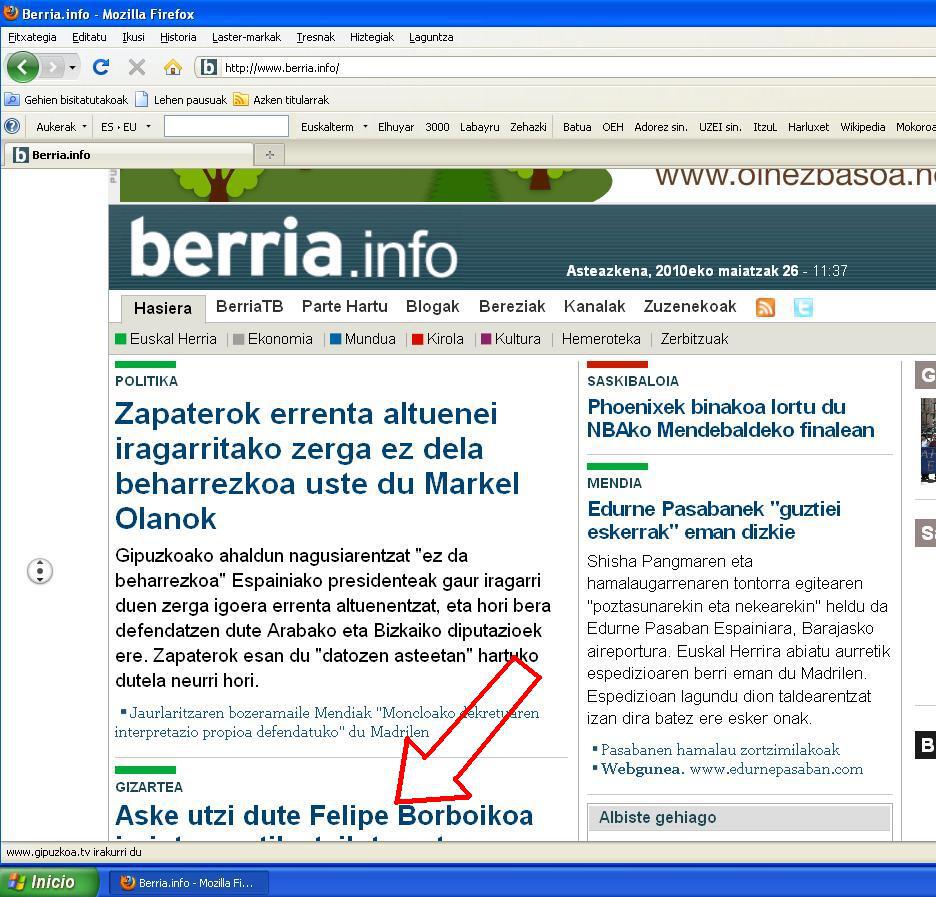Open Berria's Twitter icon
936x897 pixels.
(802, 307)
